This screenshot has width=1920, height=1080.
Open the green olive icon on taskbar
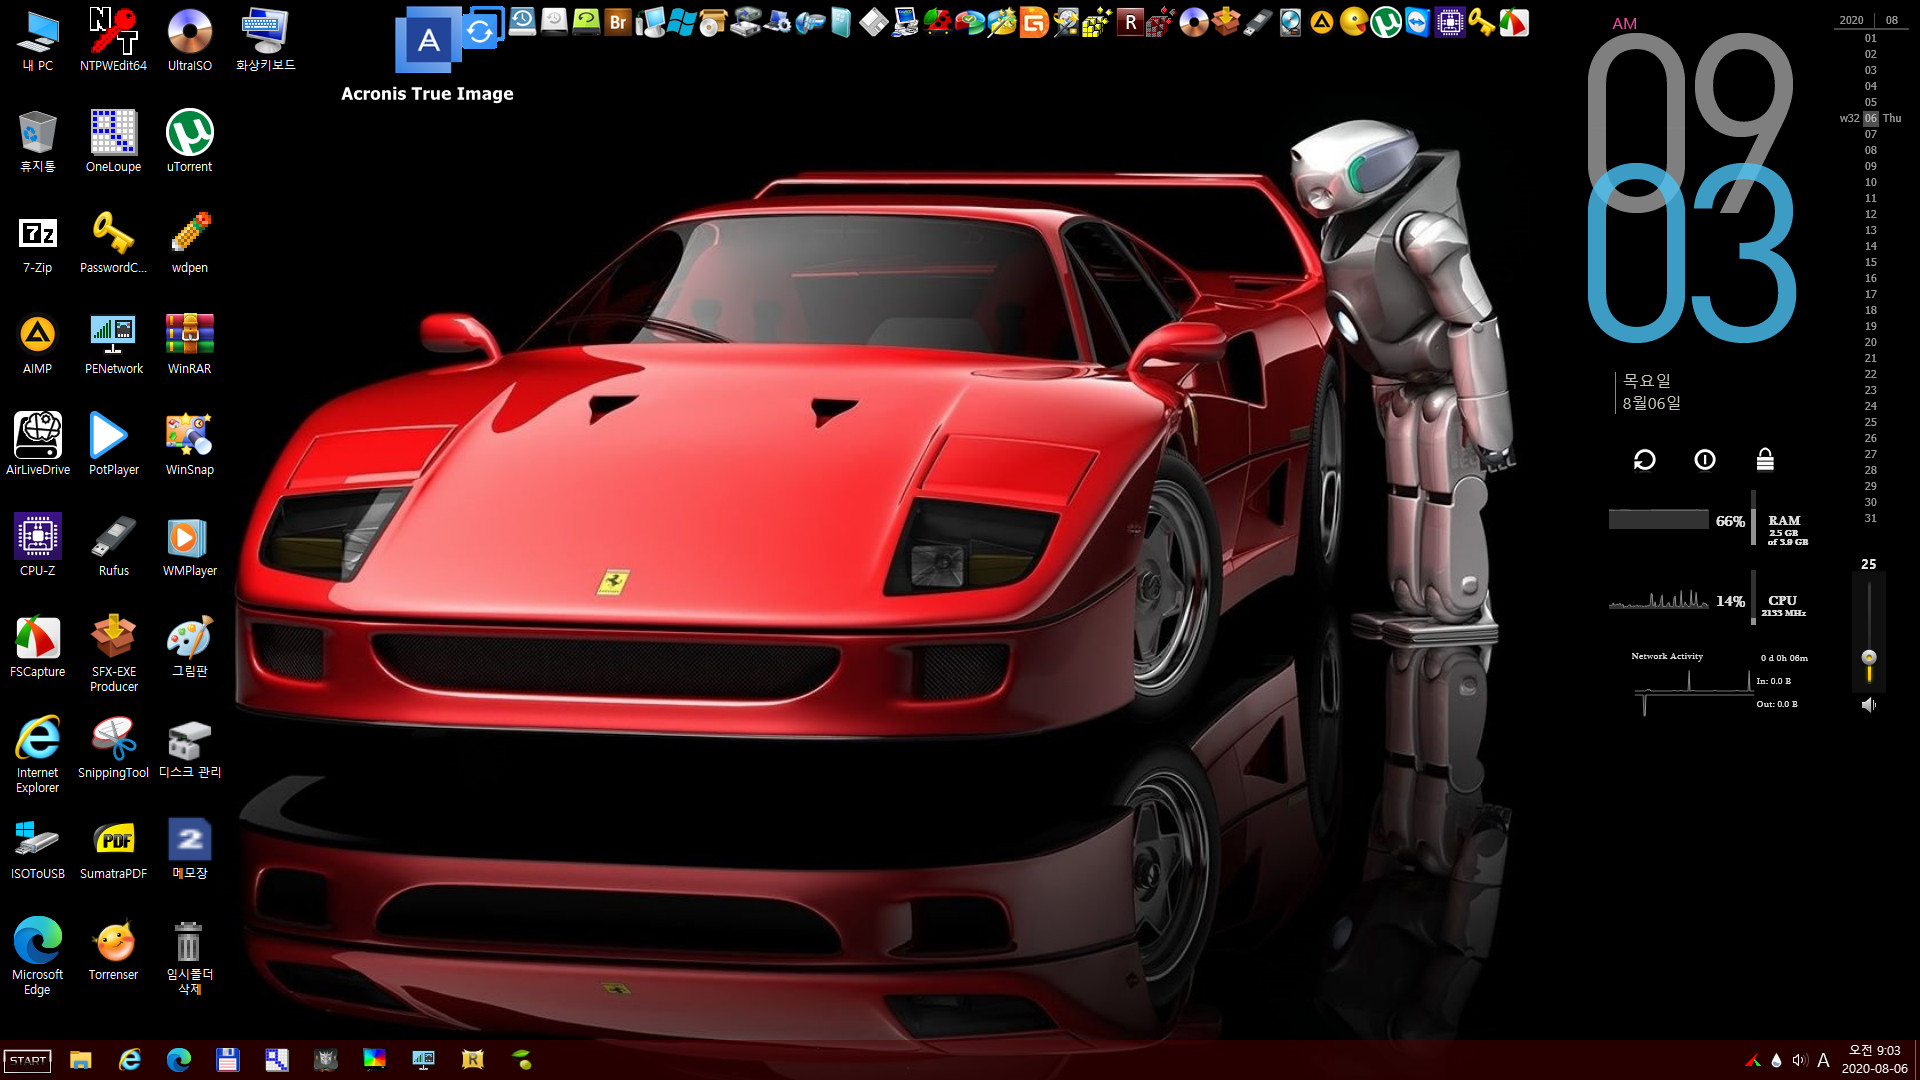pyautogui.click(x=522, y=1060)
